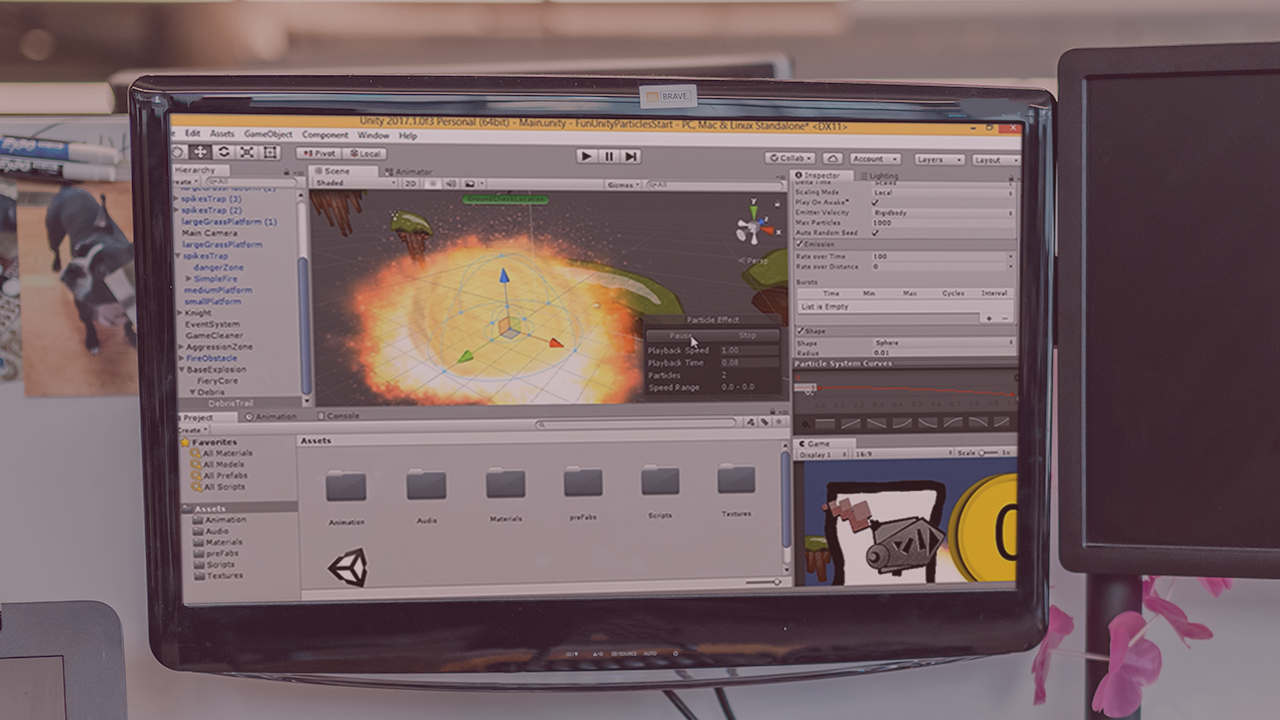
Task: Toggle the Pivot handle position button
Action: click(x=319, y=154)
